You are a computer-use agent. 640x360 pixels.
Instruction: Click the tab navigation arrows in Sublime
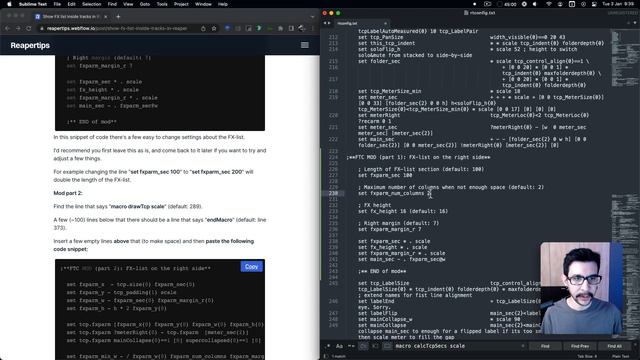pos(327,23)
